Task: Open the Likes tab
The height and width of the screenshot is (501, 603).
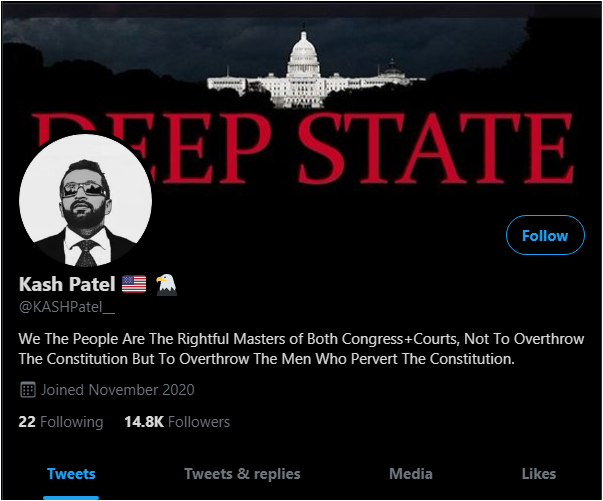Action: coord(539,474)
